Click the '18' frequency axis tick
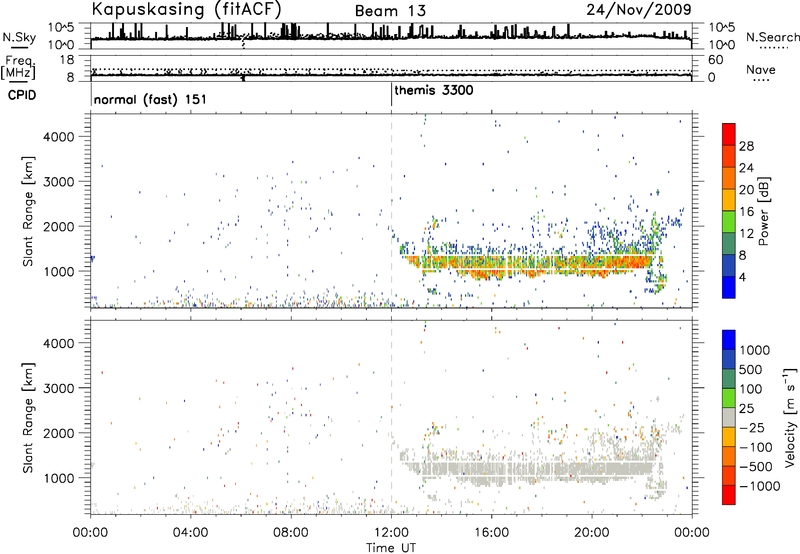The image size is (800, 554). (x=67, y=60)
